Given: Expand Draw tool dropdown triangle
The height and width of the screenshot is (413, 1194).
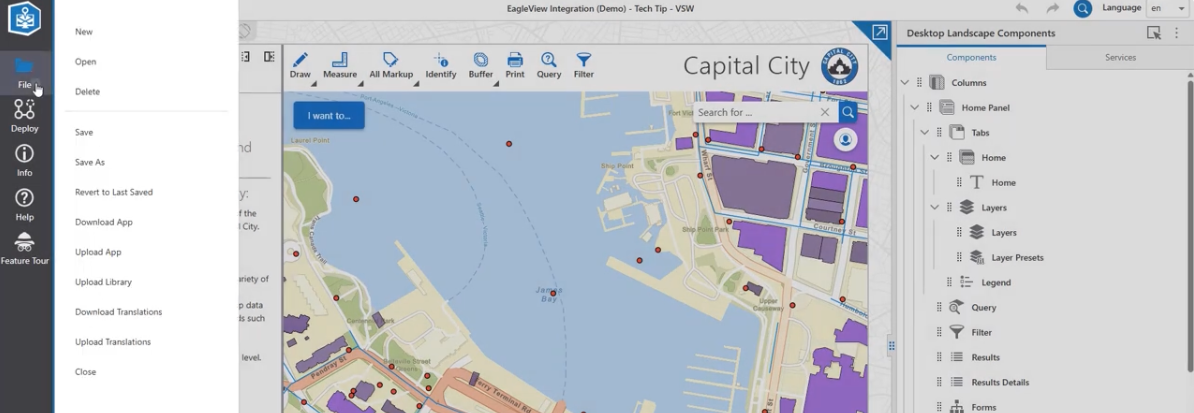Looking at the screenshot, I should click(x=313, y=84).
